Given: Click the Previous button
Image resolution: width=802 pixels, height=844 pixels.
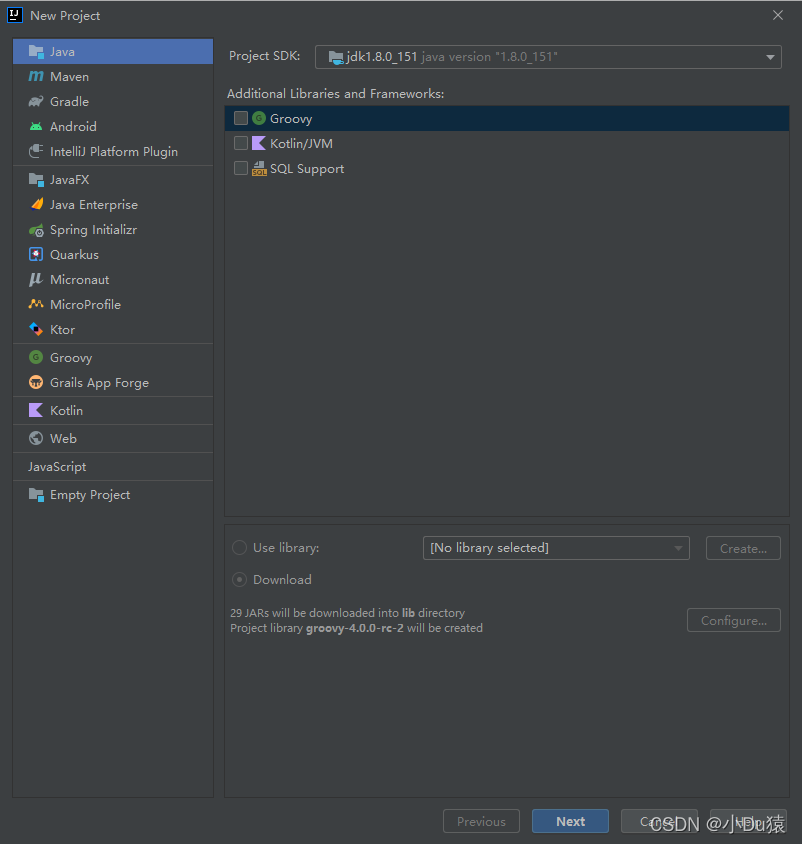Looking at the screenshot, I should point(481,821).
